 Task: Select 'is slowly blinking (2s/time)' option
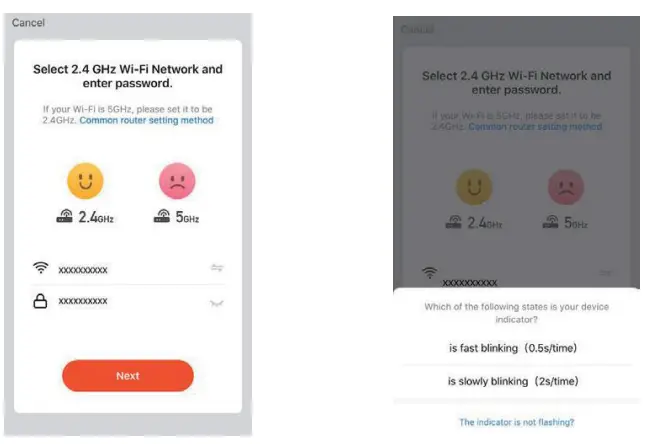pyautogui.click(x=513, y=381)
